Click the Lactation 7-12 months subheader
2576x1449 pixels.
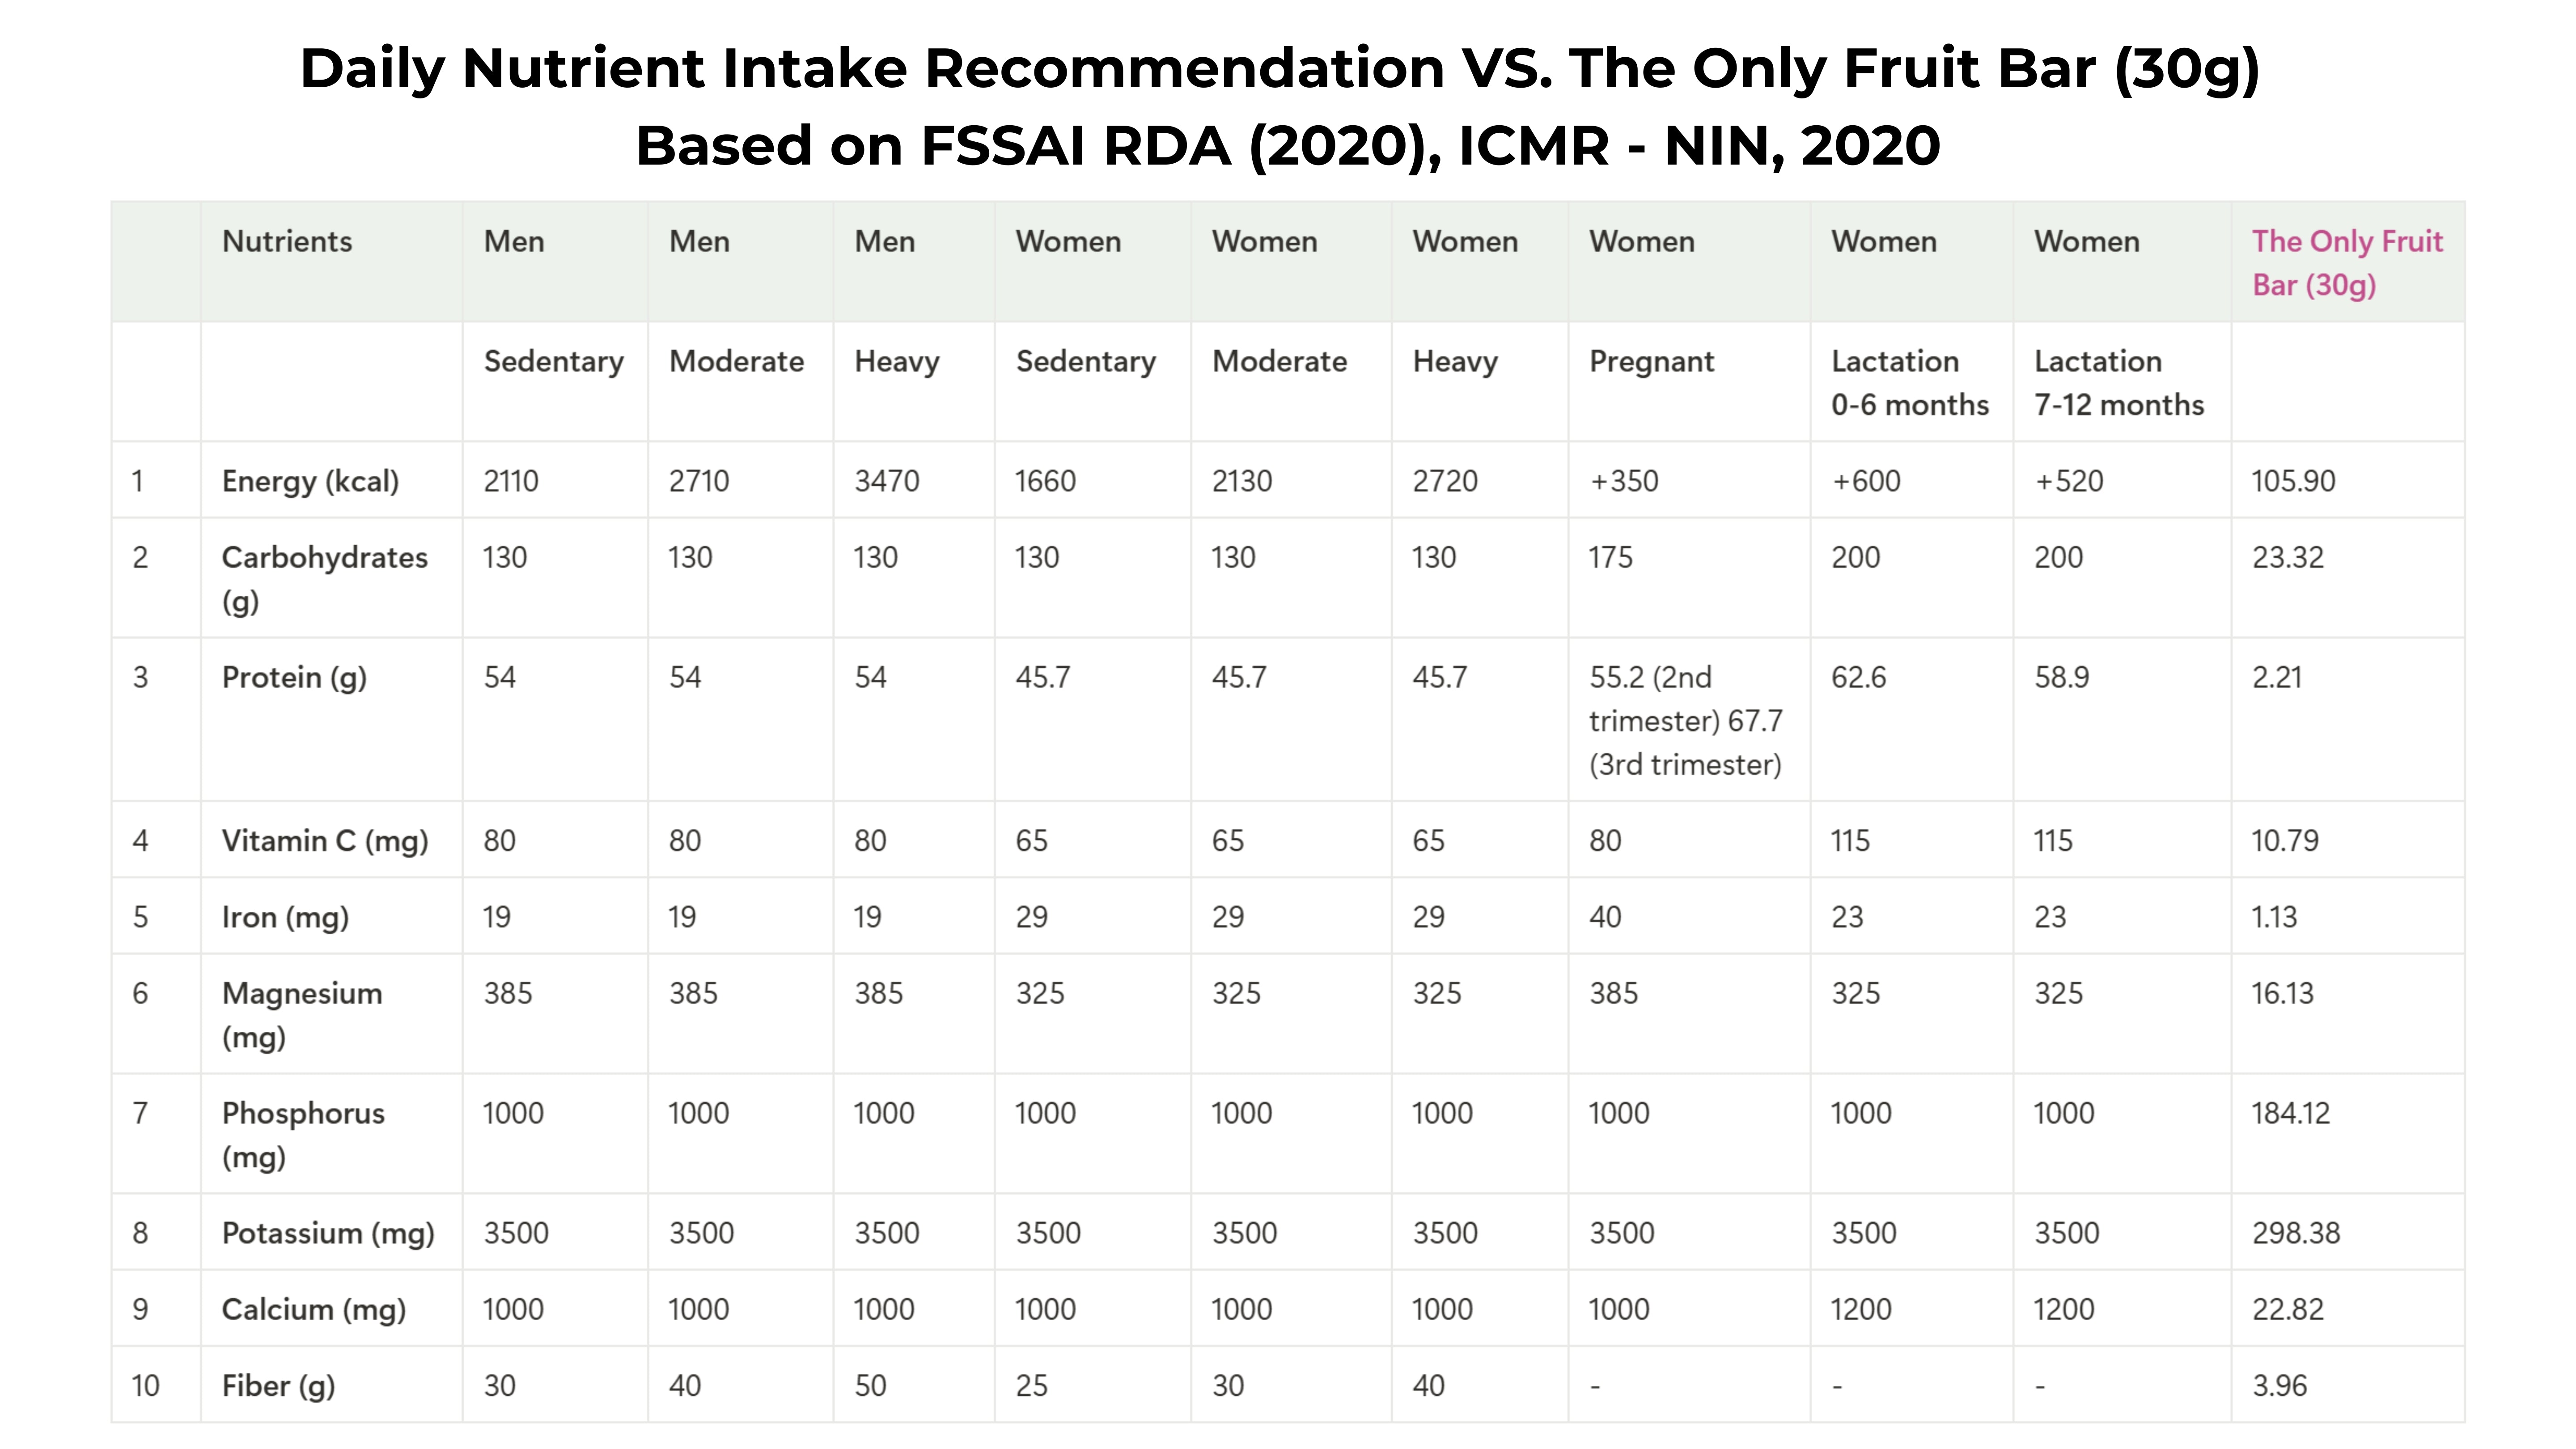(x=2119, y=383)
